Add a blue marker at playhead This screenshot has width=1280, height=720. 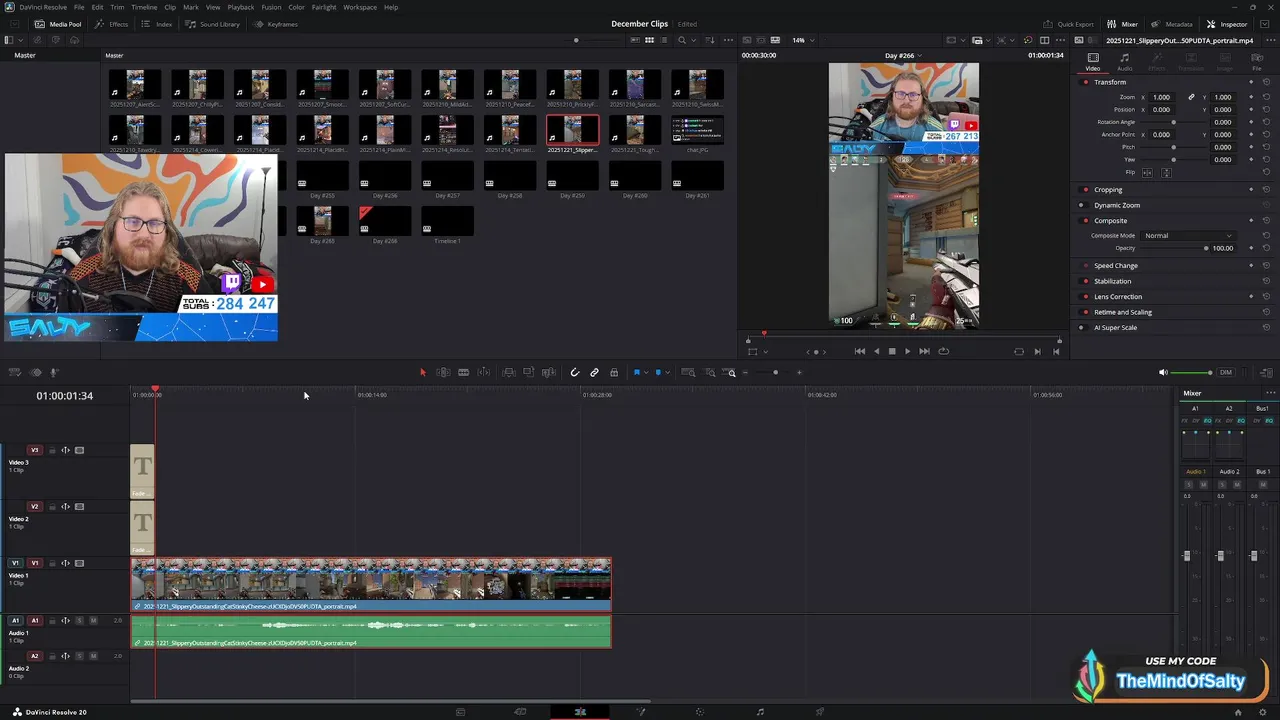658,372
